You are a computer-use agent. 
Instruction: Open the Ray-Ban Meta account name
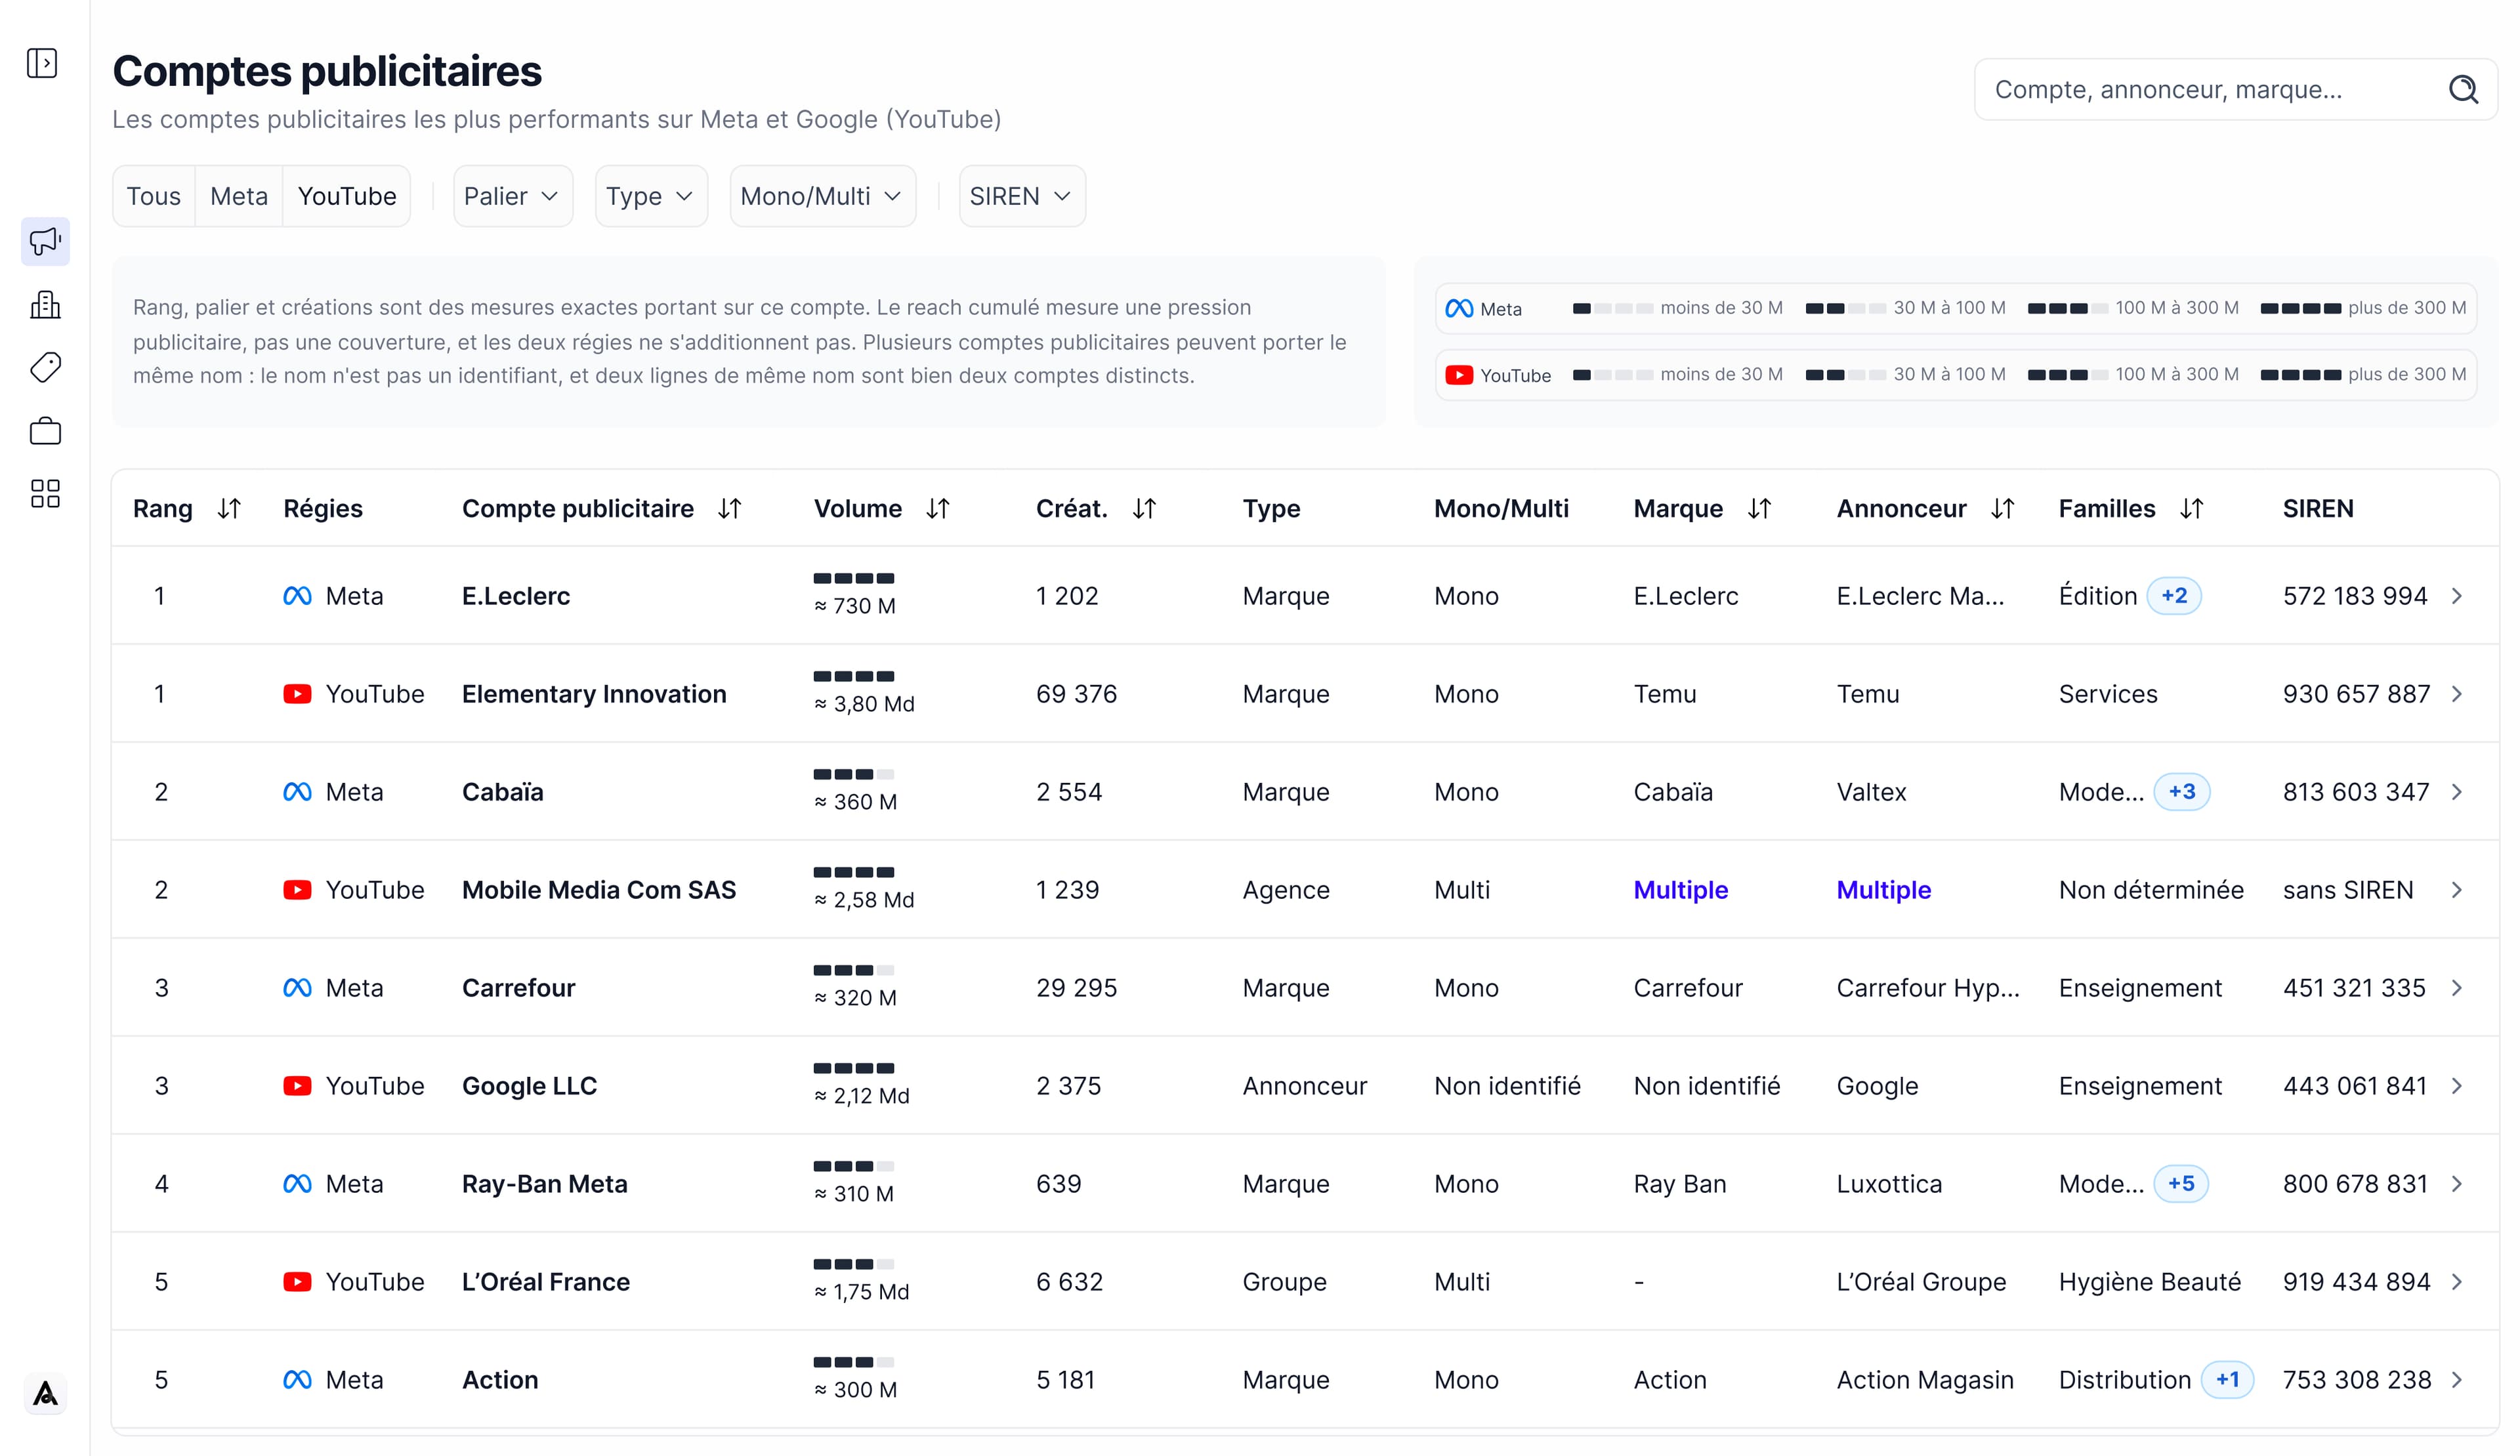point(545,1184)
